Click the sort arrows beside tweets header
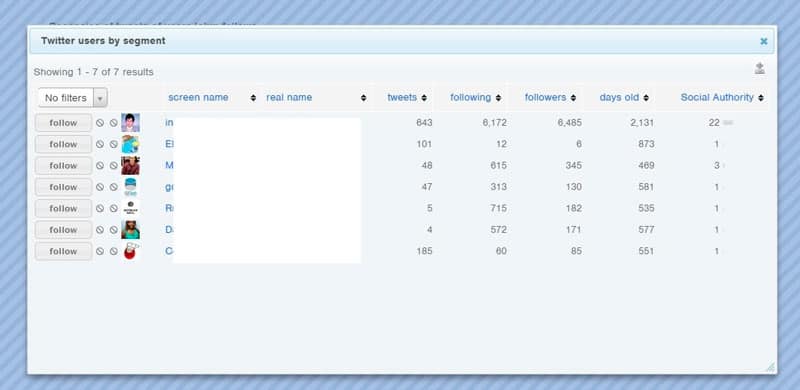This screenshot has width=800, height=390. click(424, 98)
